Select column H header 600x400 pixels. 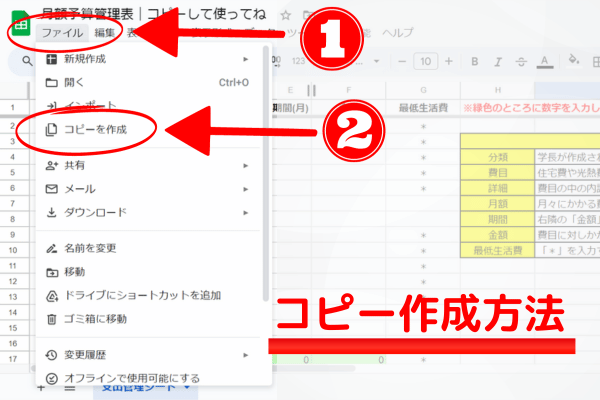coord(497,90)
